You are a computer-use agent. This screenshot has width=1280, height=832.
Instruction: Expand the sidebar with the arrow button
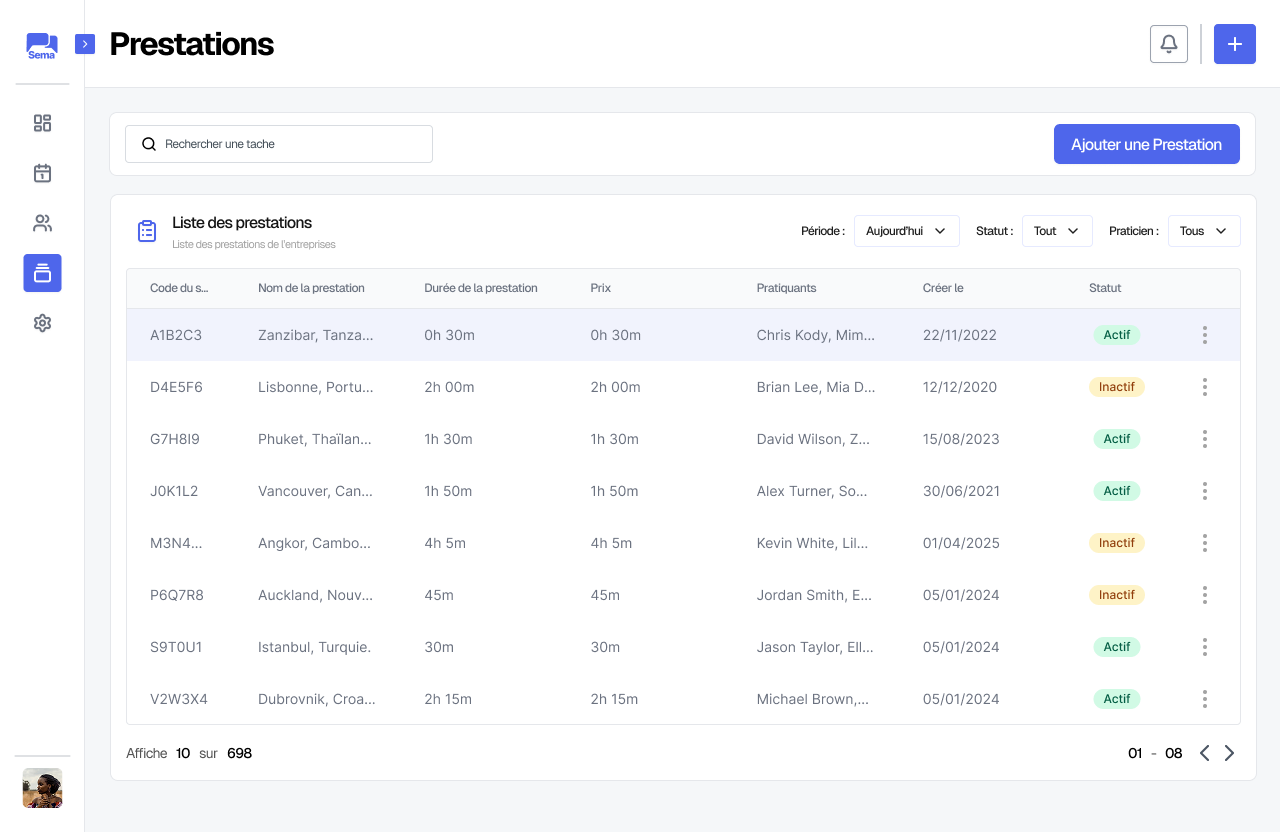pos(85,44)
